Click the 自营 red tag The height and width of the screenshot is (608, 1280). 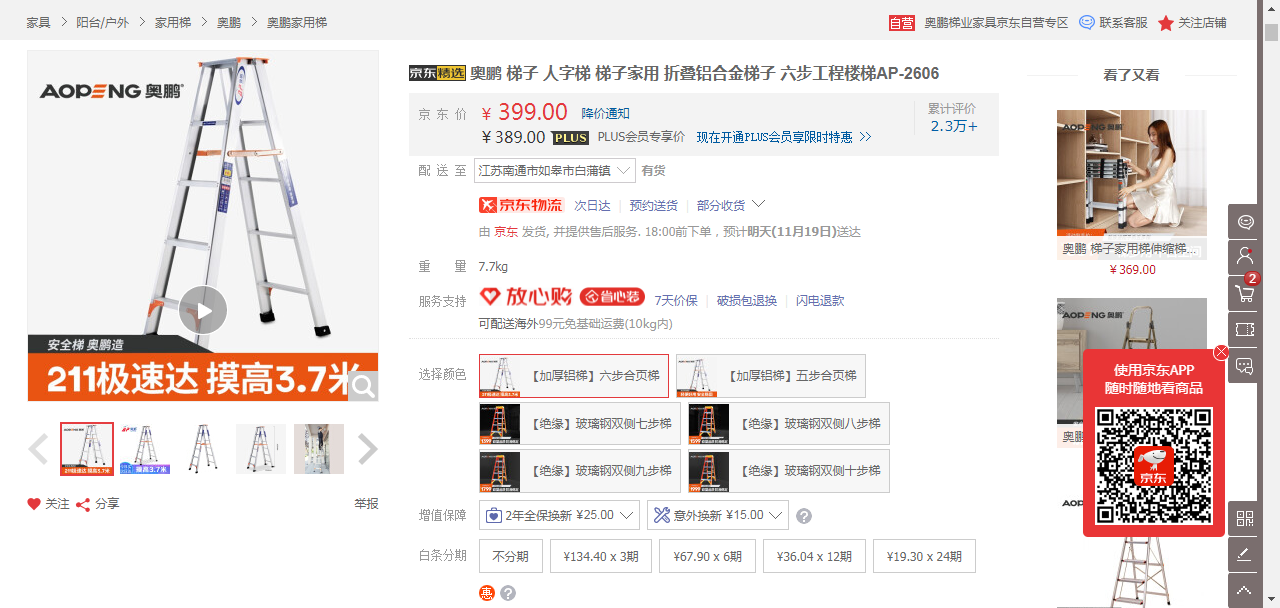[901, 23]
